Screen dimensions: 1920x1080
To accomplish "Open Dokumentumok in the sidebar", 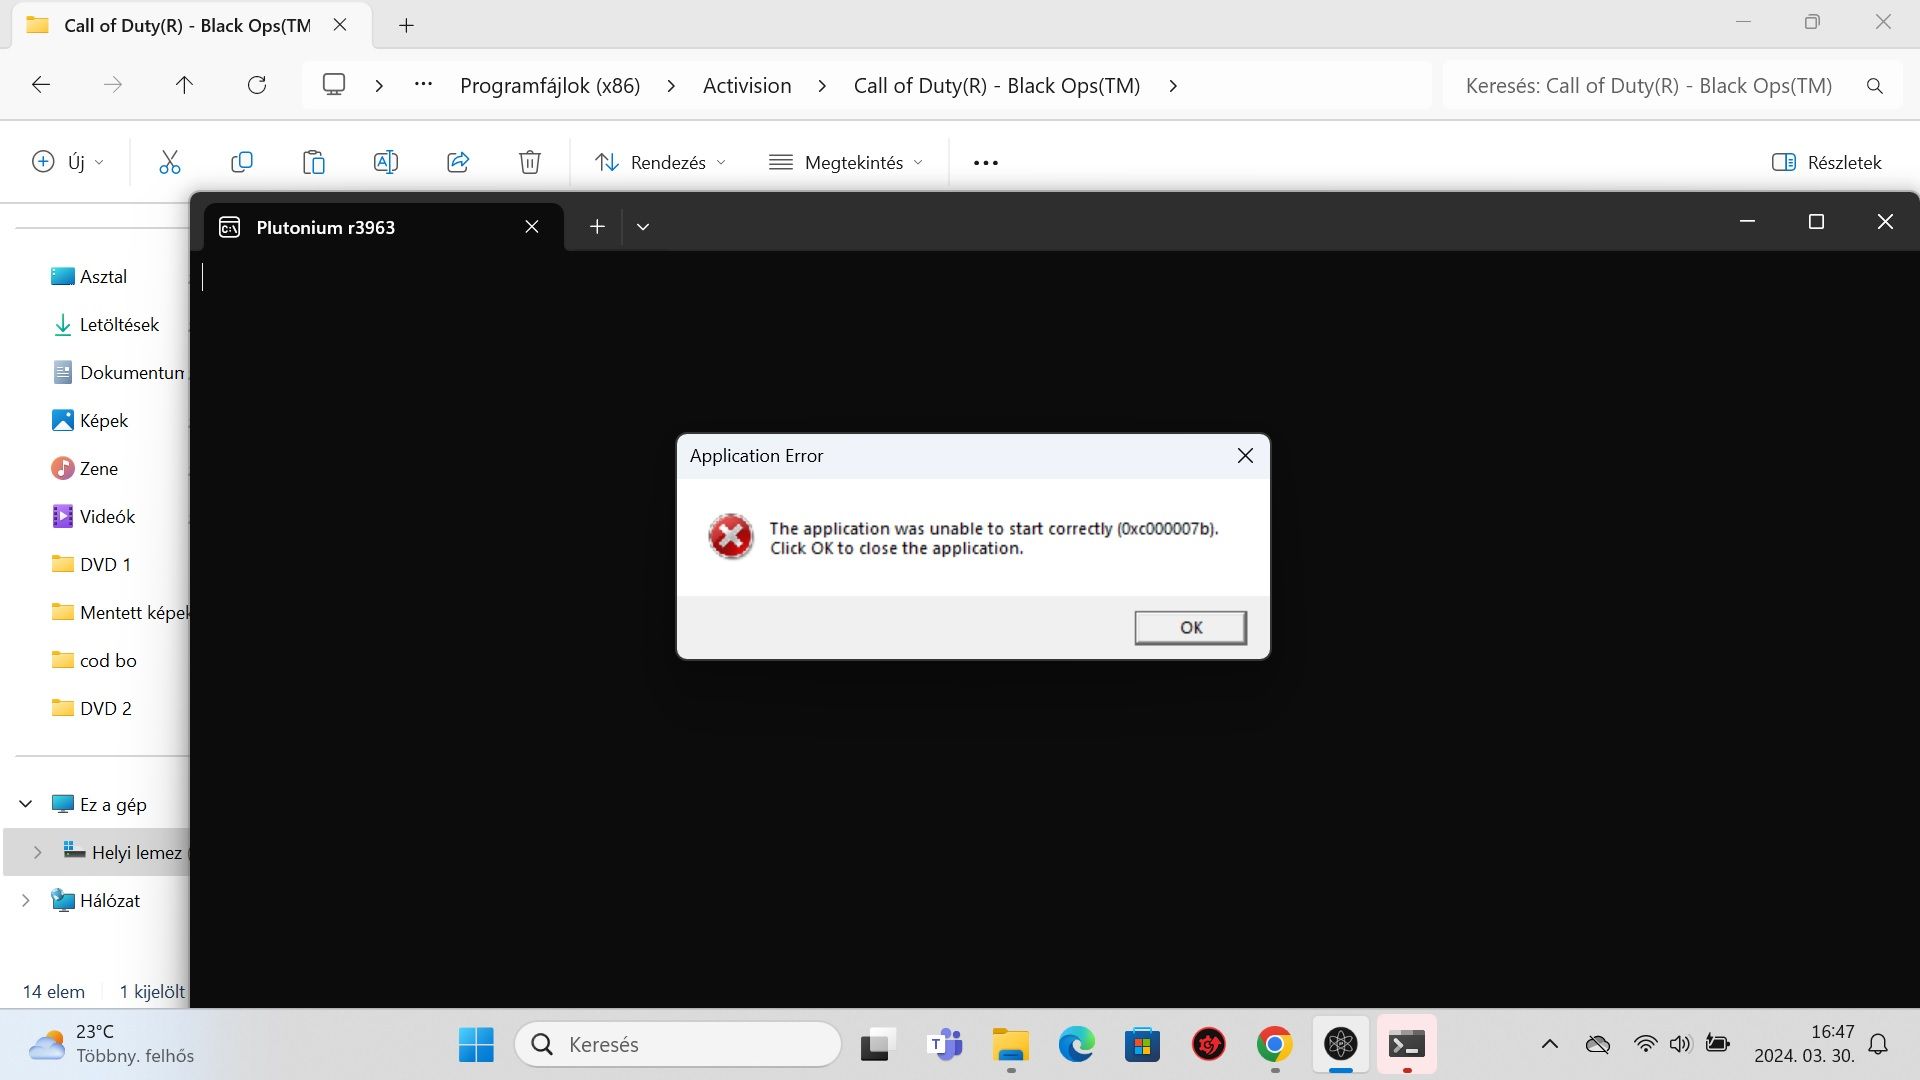I will tap(117, 373).
